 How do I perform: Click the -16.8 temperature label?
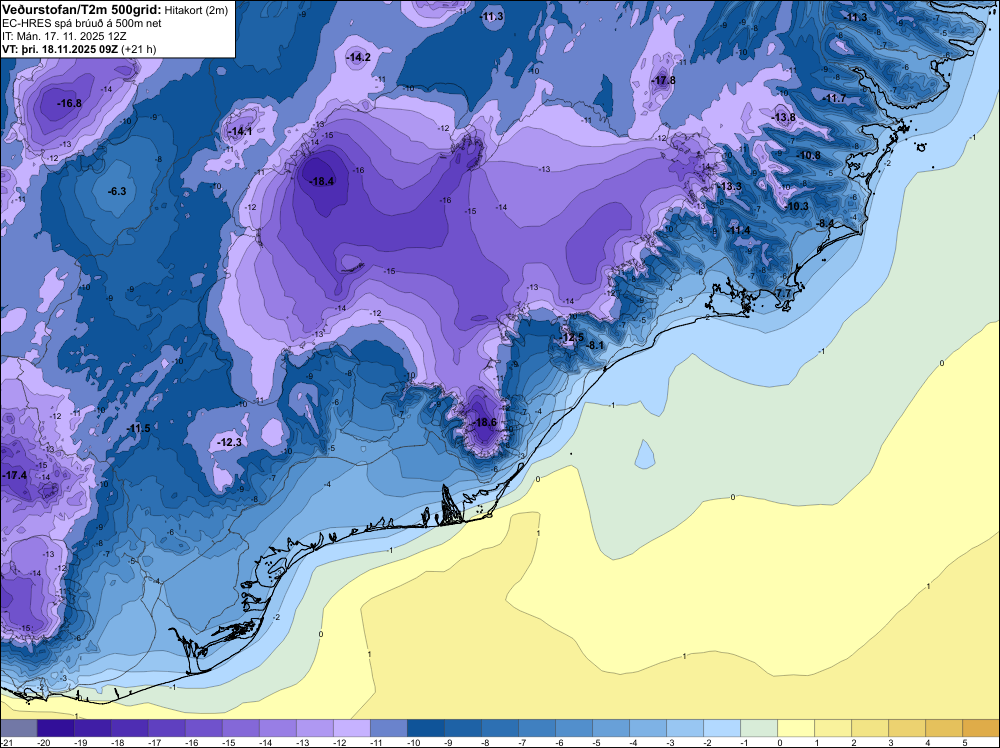point(69,103)
